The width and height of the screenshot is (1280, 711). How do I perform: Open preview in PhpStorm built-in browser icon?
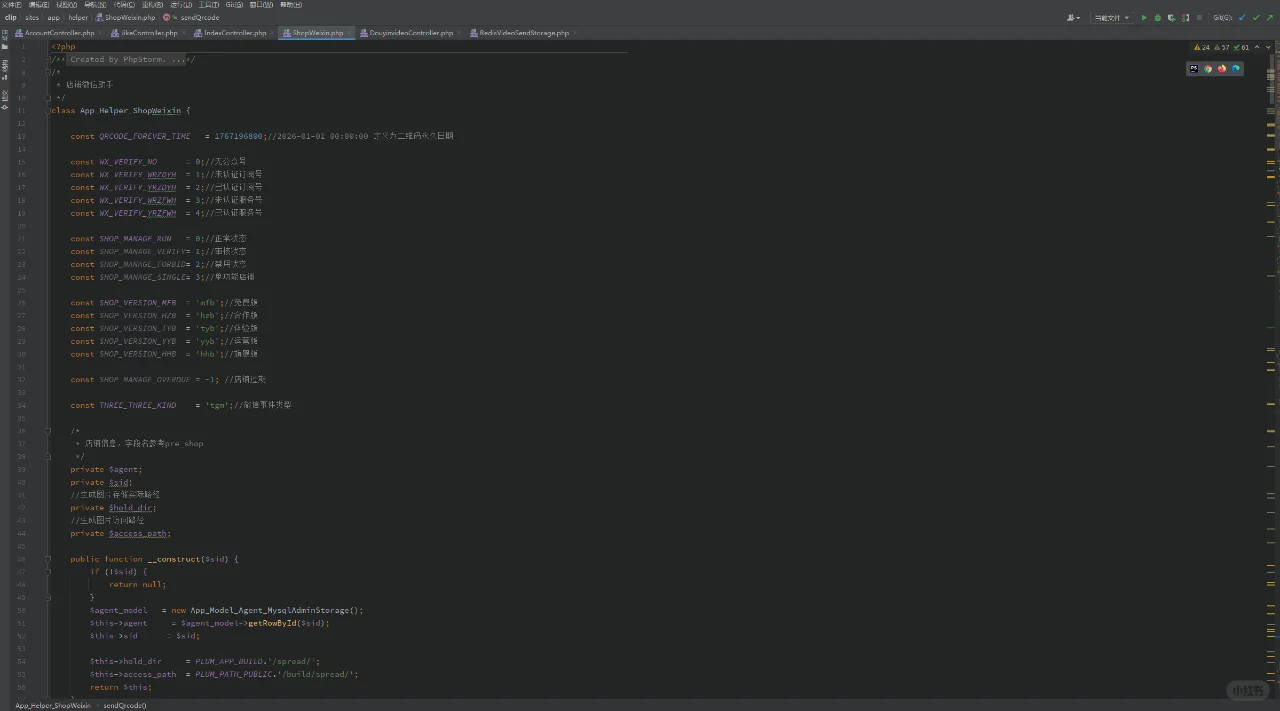pos(1194,69)
